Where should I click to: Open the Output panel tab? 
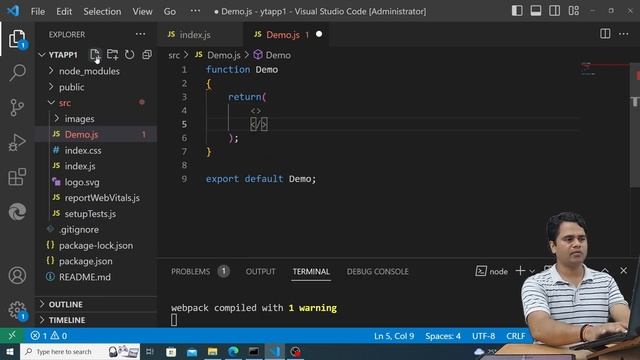pyautogui.click(x=260, y=271)
